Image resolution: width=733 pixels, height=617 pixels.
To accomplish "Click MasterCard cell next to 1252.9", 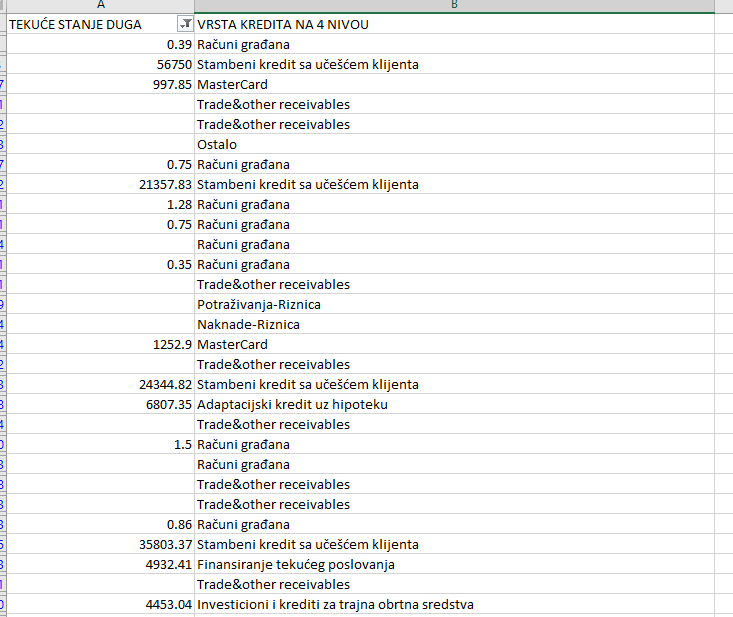I will click(x=454, y=344).
